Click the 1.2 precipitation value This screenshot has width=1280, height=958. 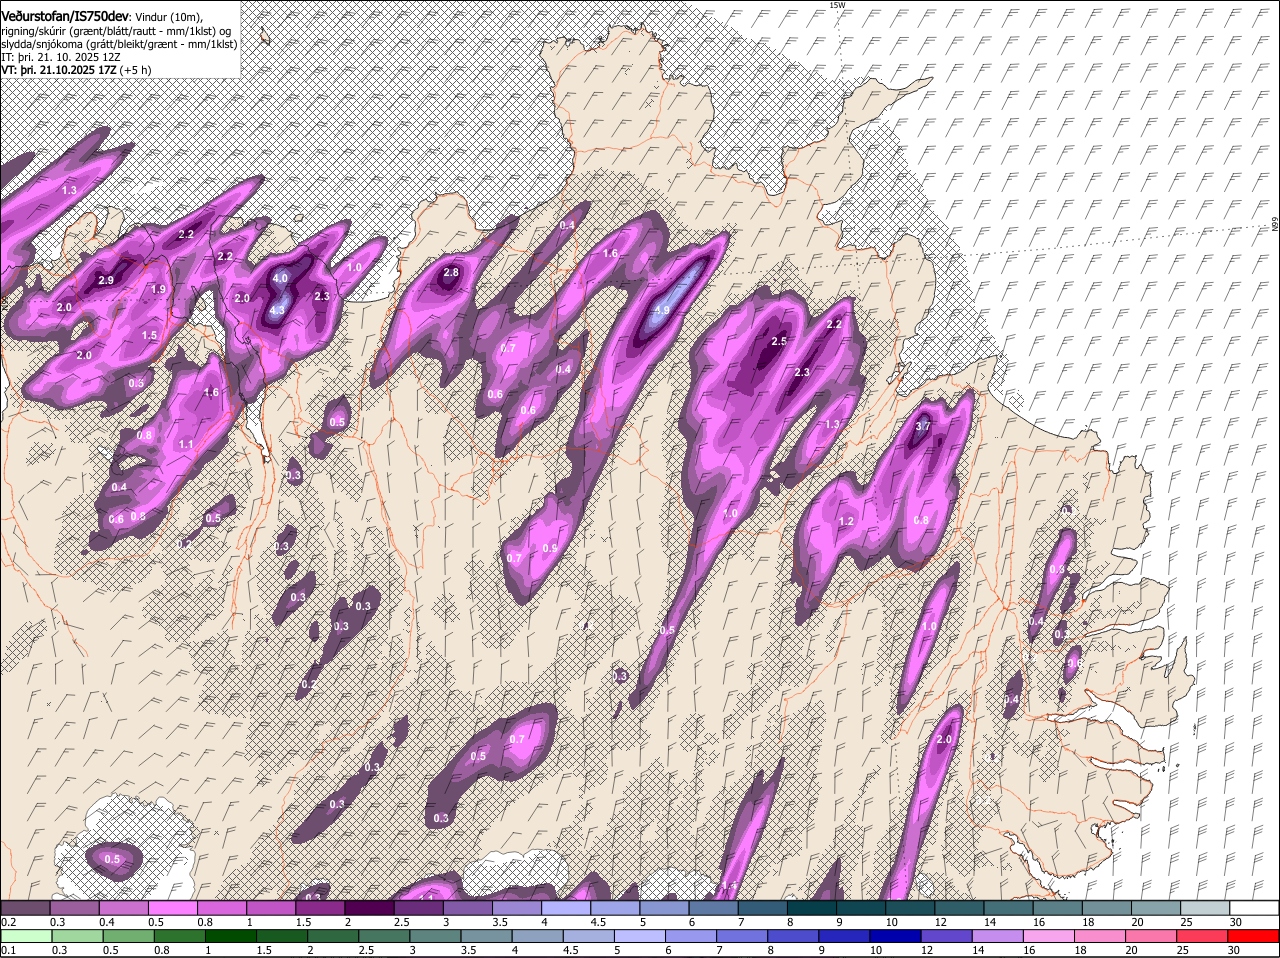click(x=846, y=521)
